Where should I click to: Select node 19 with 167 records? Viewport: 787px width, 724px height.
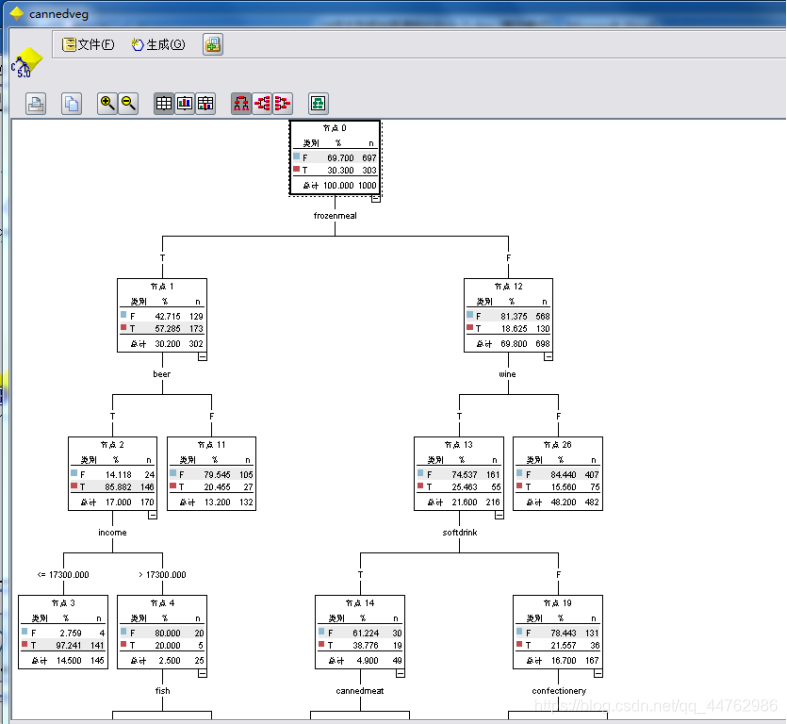pos(558,632)
